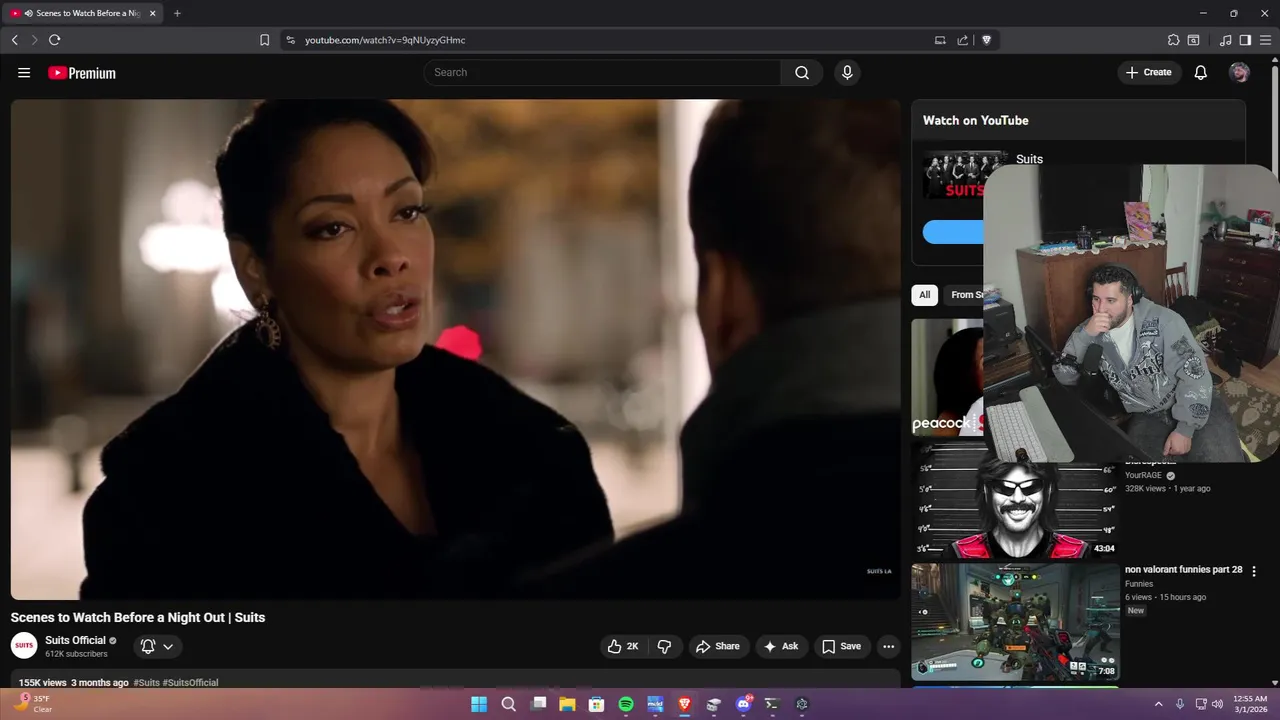
Task: Open the account avatar menu
Action: pyautogui.click(x=1239, y=73)
